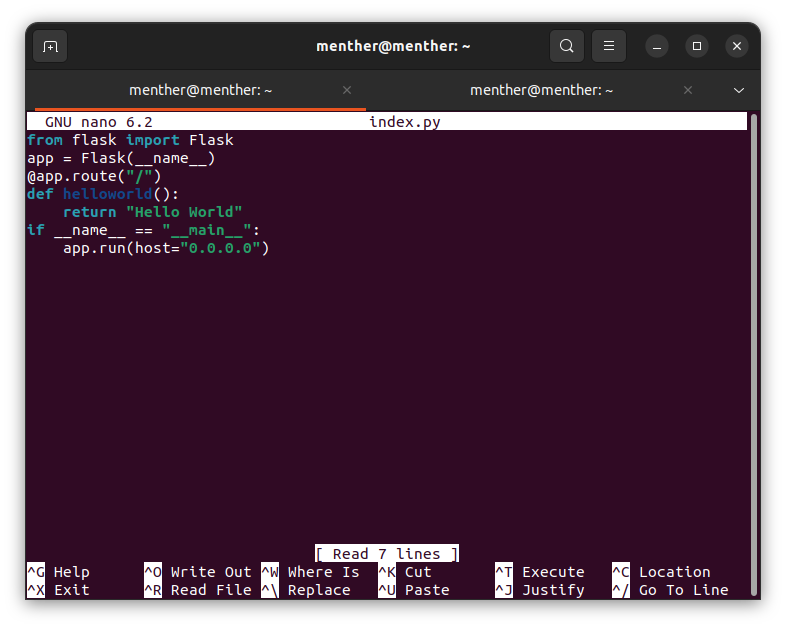This screenshot has width=786, height=628.
Task: Close the second terminal tab
Action: point(688,90)
